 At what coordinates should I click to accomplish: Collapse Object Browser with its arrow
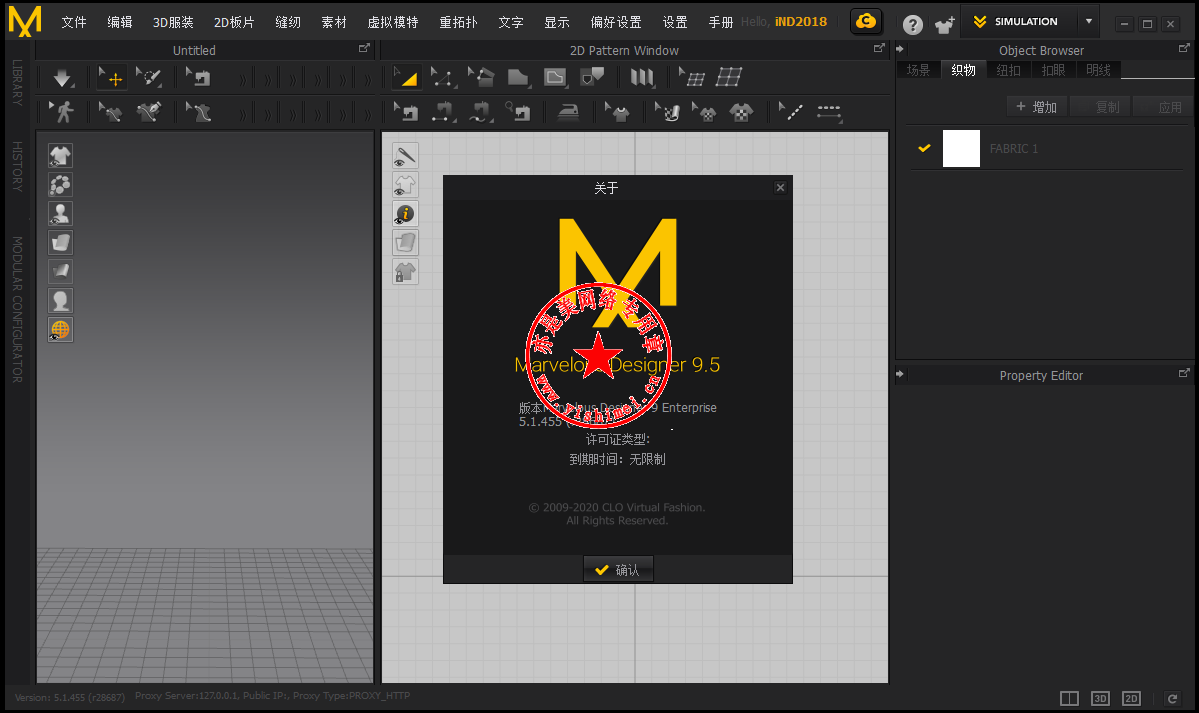click(900, 49)
